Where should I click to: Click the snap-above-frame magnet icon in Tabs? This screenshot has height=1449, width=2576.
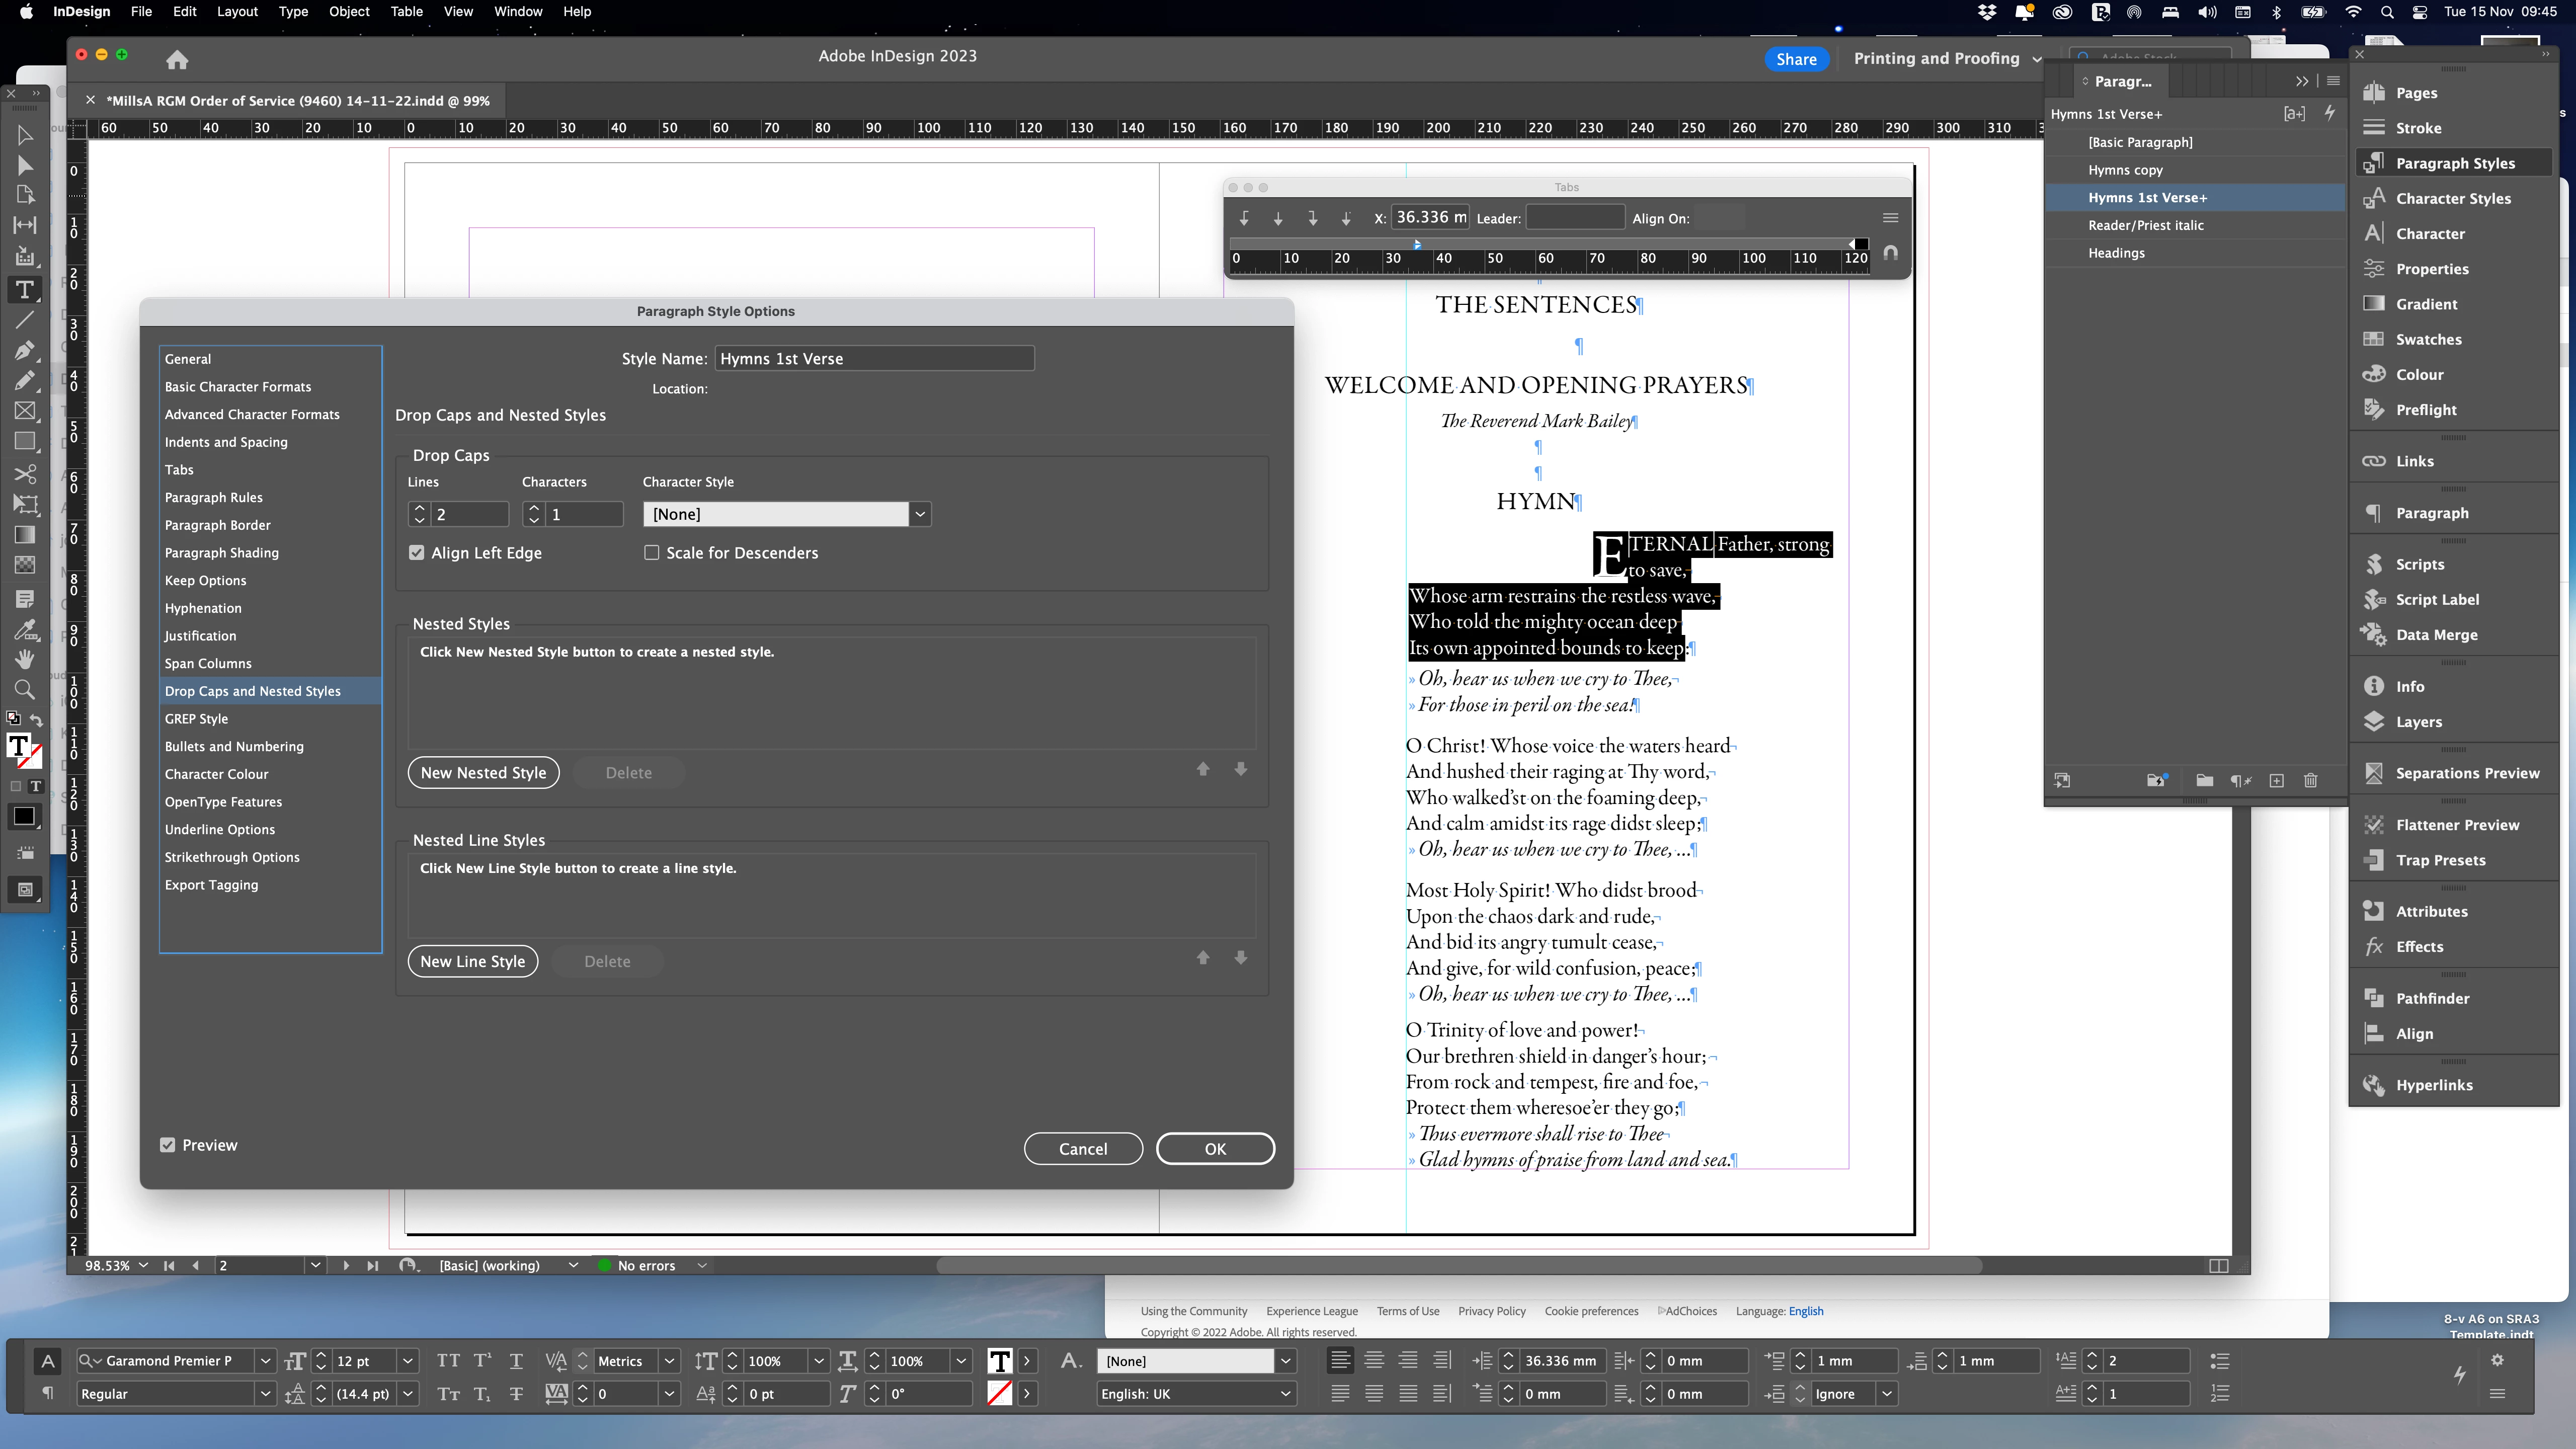(1890, 253)
